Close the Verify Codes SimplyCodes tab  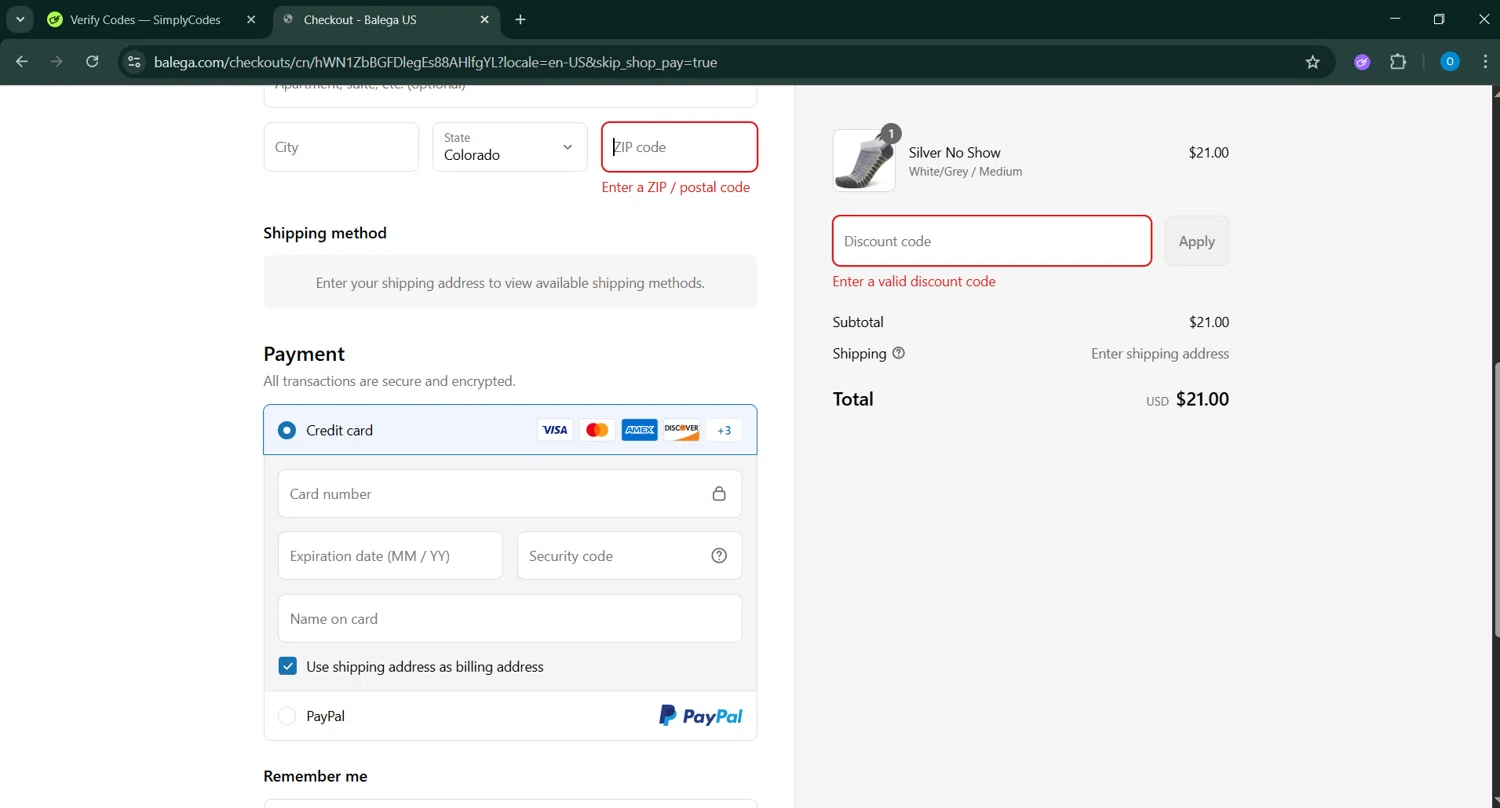click(251, 19)
